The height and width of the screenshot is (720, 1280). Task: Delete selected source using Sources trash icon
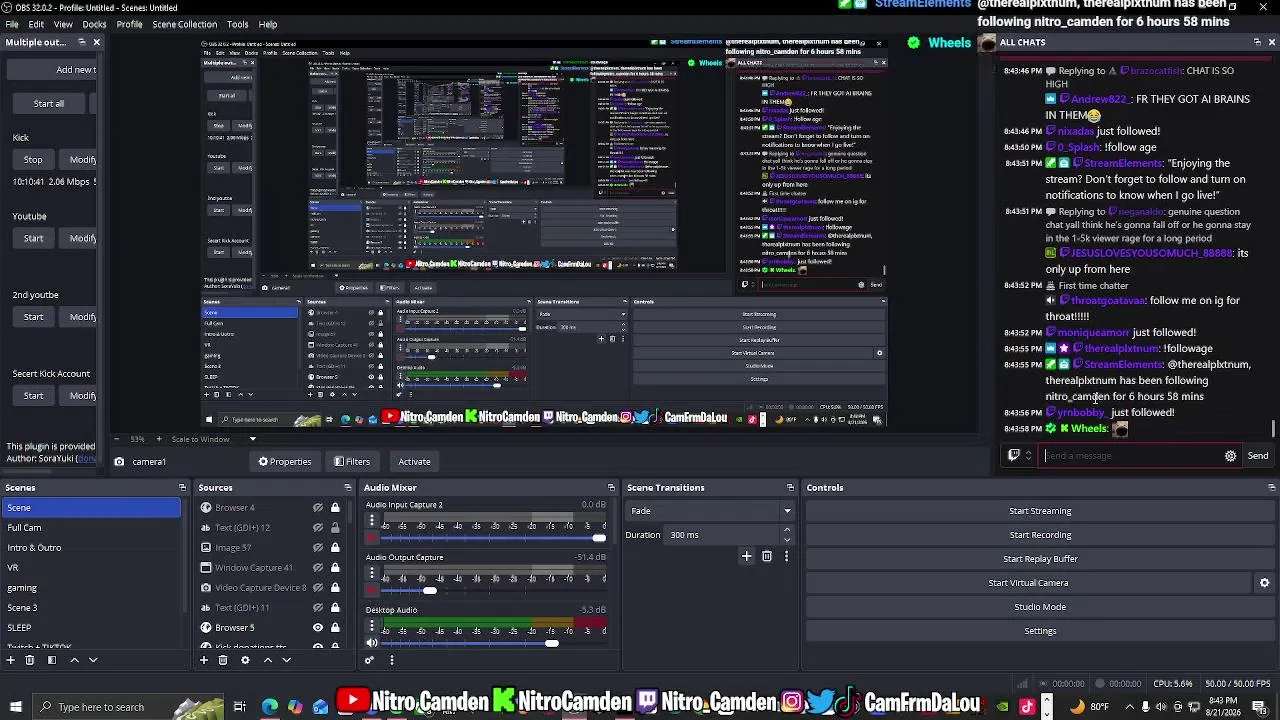[223, 660]
